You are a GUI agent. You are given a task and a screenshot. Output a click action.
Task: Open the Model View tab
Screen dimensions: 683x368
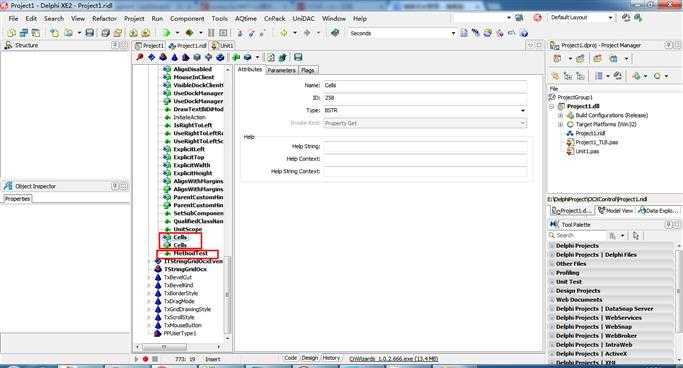pyautogui.click(x=615, y=210)
